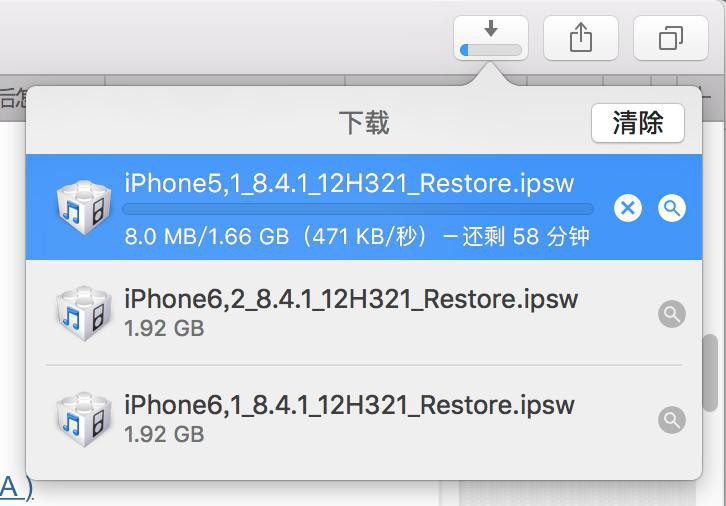Click the Safari downloads toolbar button

(490, 38)
